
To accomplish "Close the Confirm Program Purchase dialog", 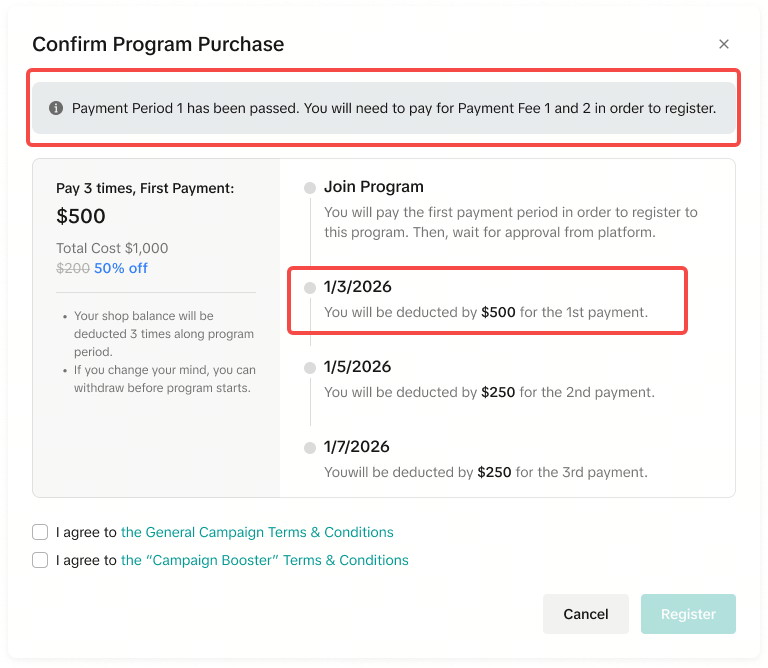I will click(x=724, y=44).
